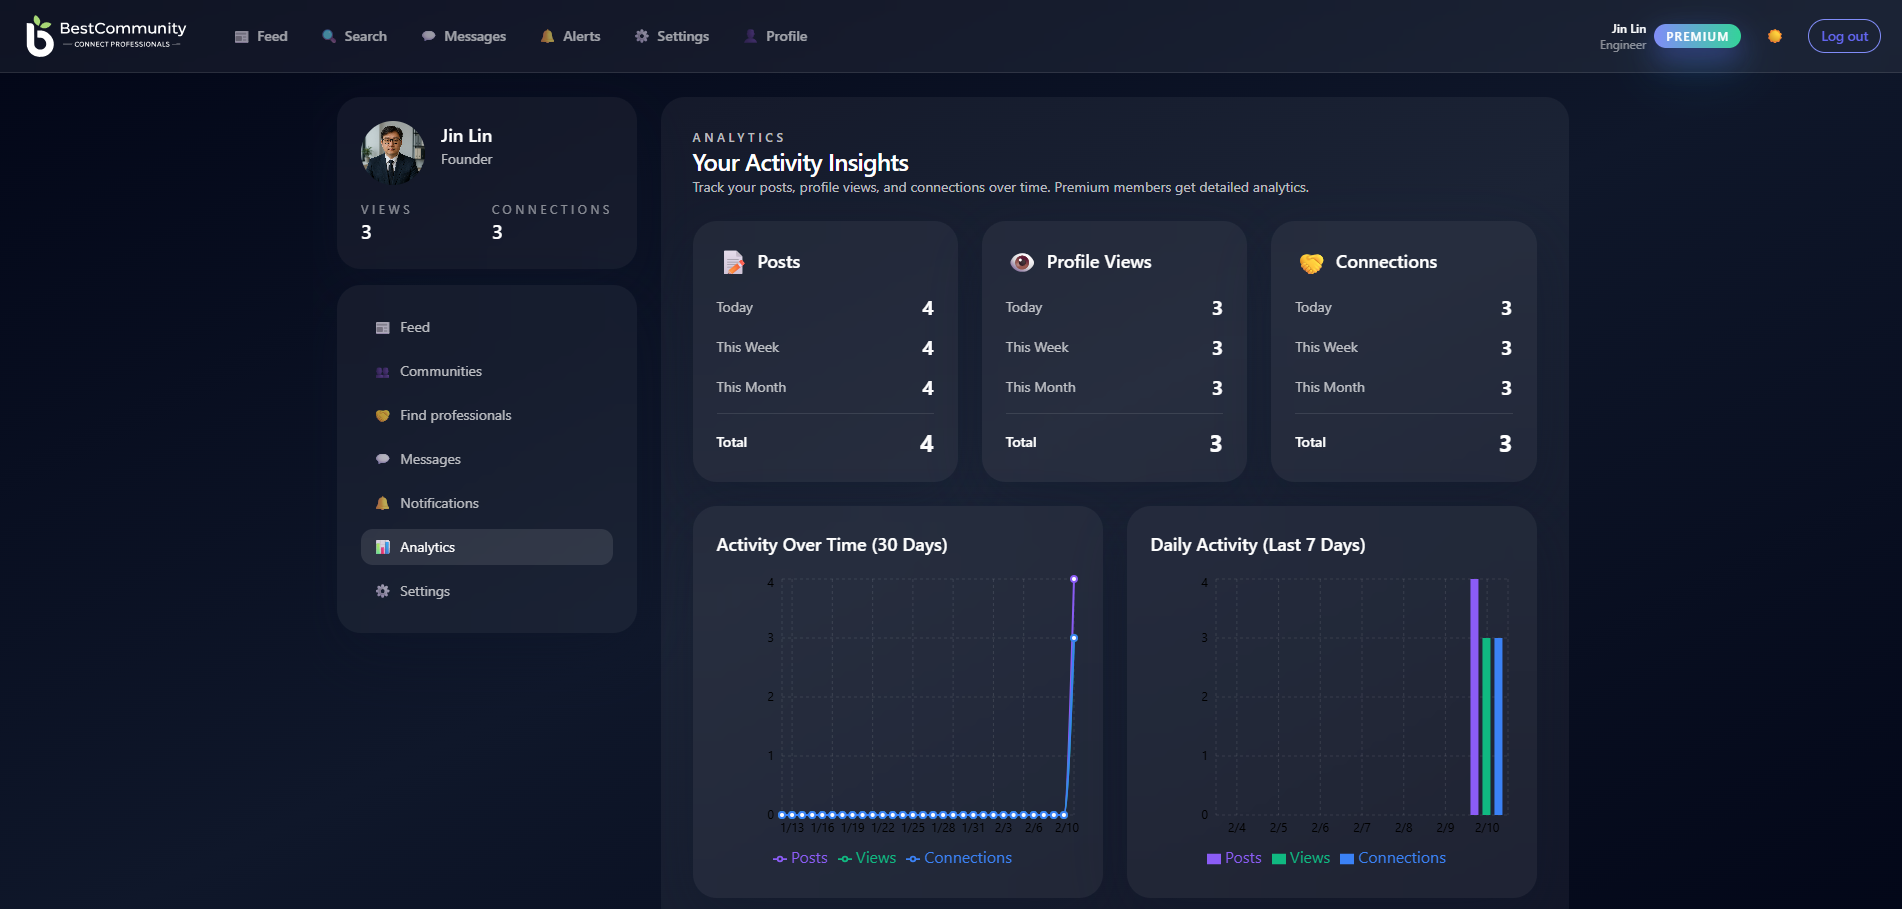
Task: Toggle the dark/light theme sun icon
Action: (1775, 36)
